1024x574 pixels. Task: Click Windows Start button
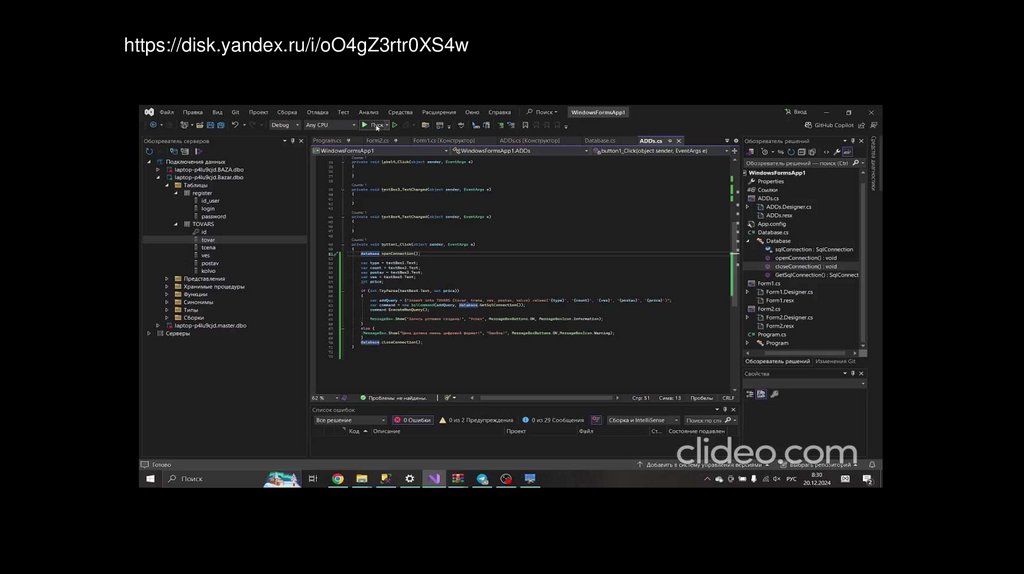coord(150,479)
